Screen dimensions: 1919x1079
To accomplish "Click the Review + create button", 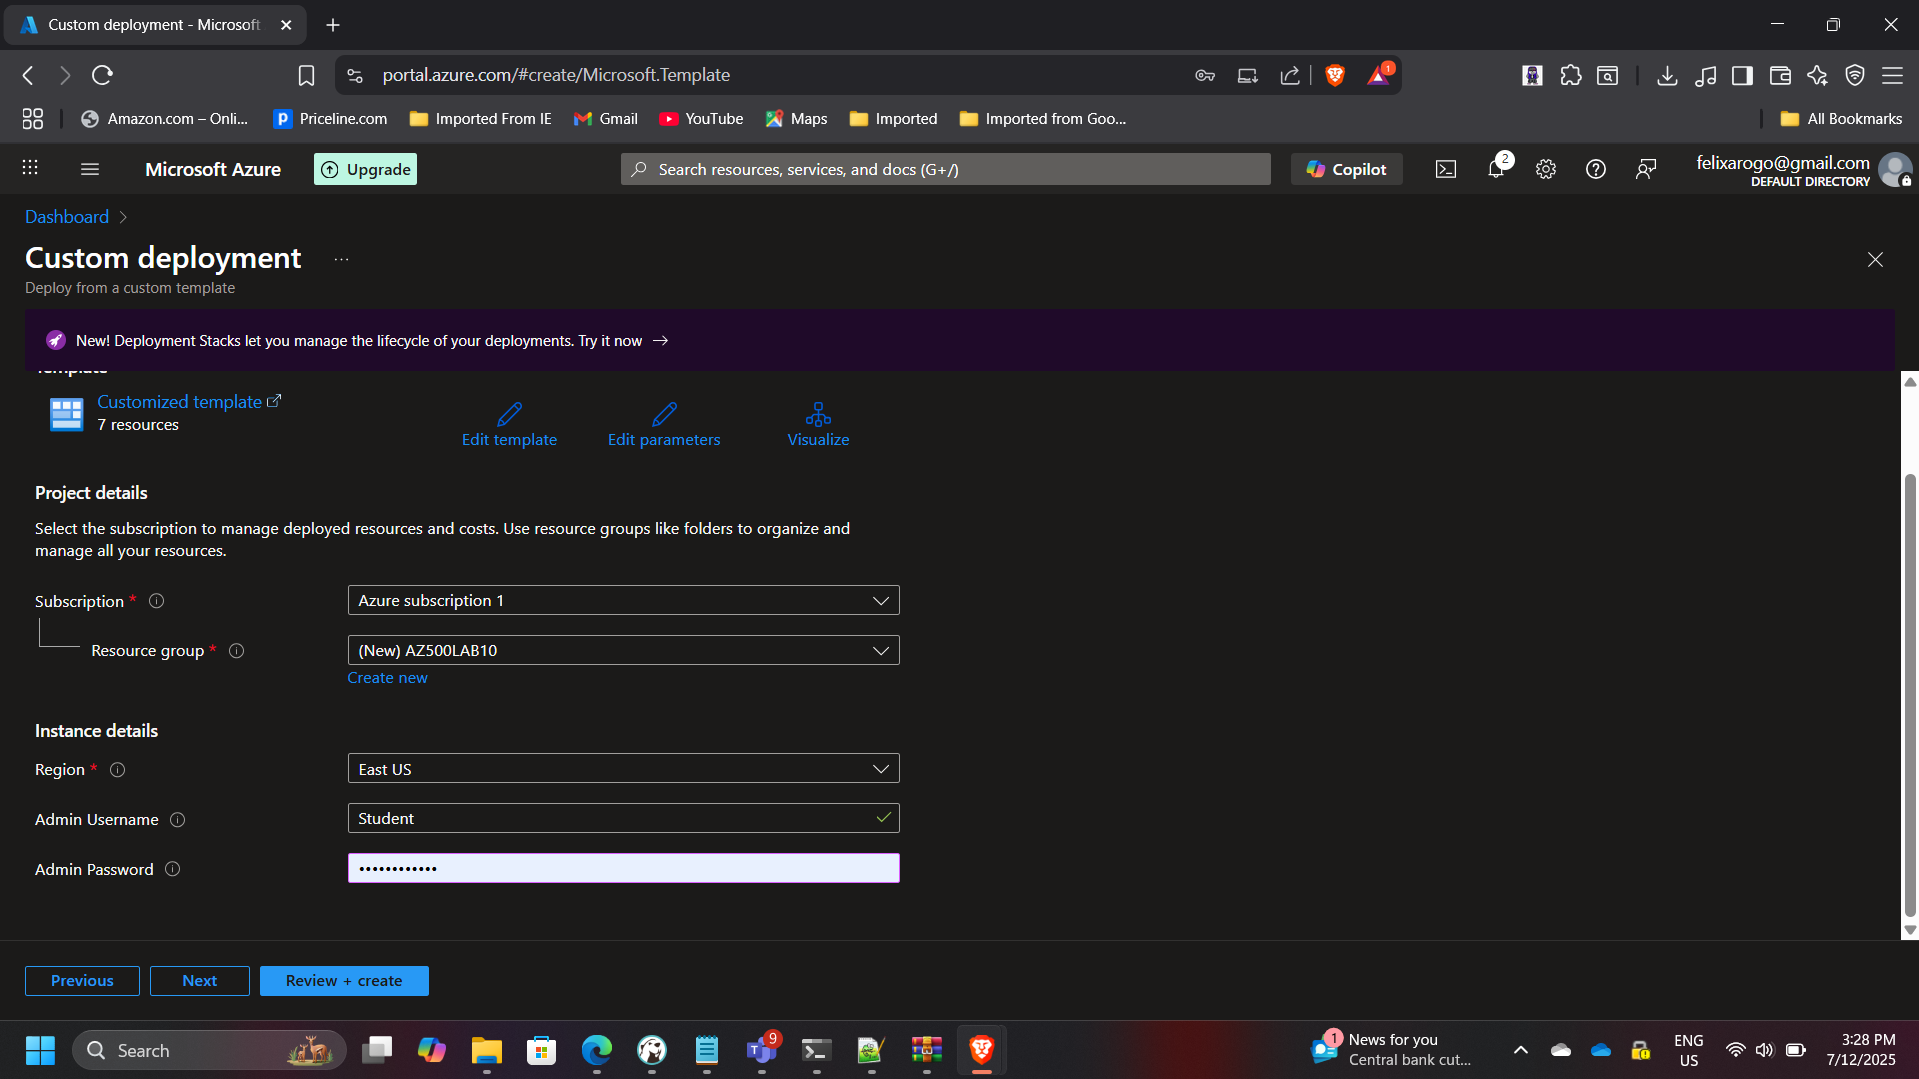I will pyautogui.click(x=344, y=981).
